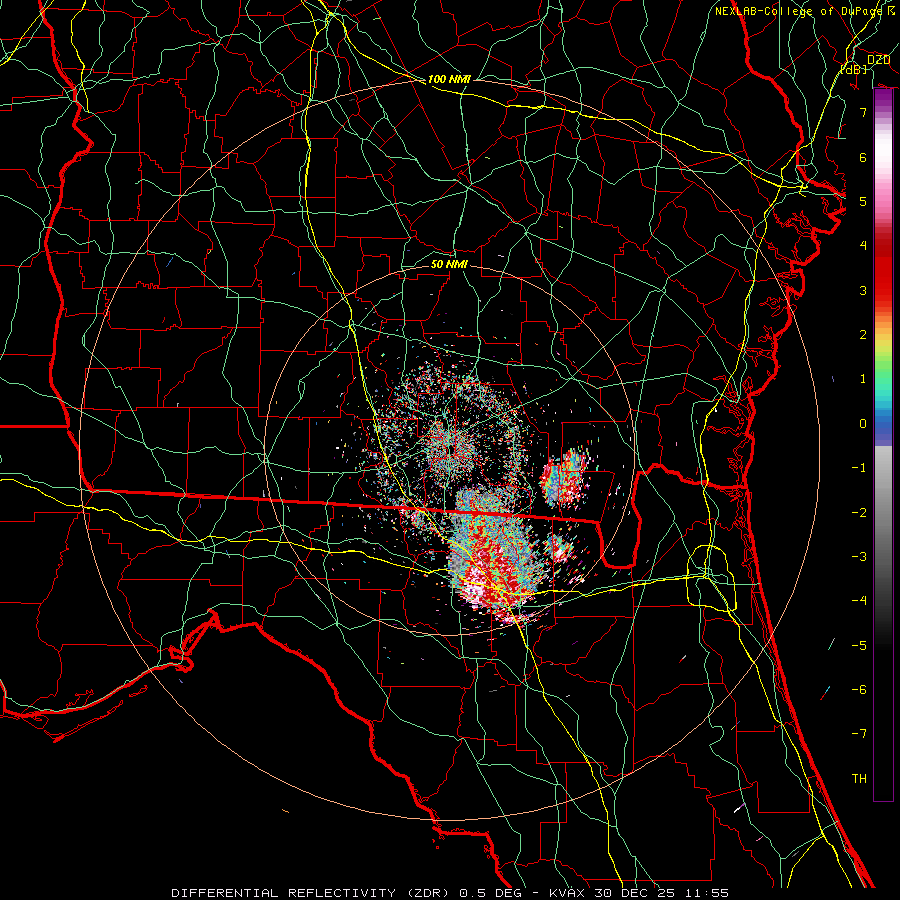This screenshot has height=900, width=900.
Task: Click the 'DIFFERENTIAL REFLECTIVITY (ZDR)' caption text
Action: click(312, 893)
